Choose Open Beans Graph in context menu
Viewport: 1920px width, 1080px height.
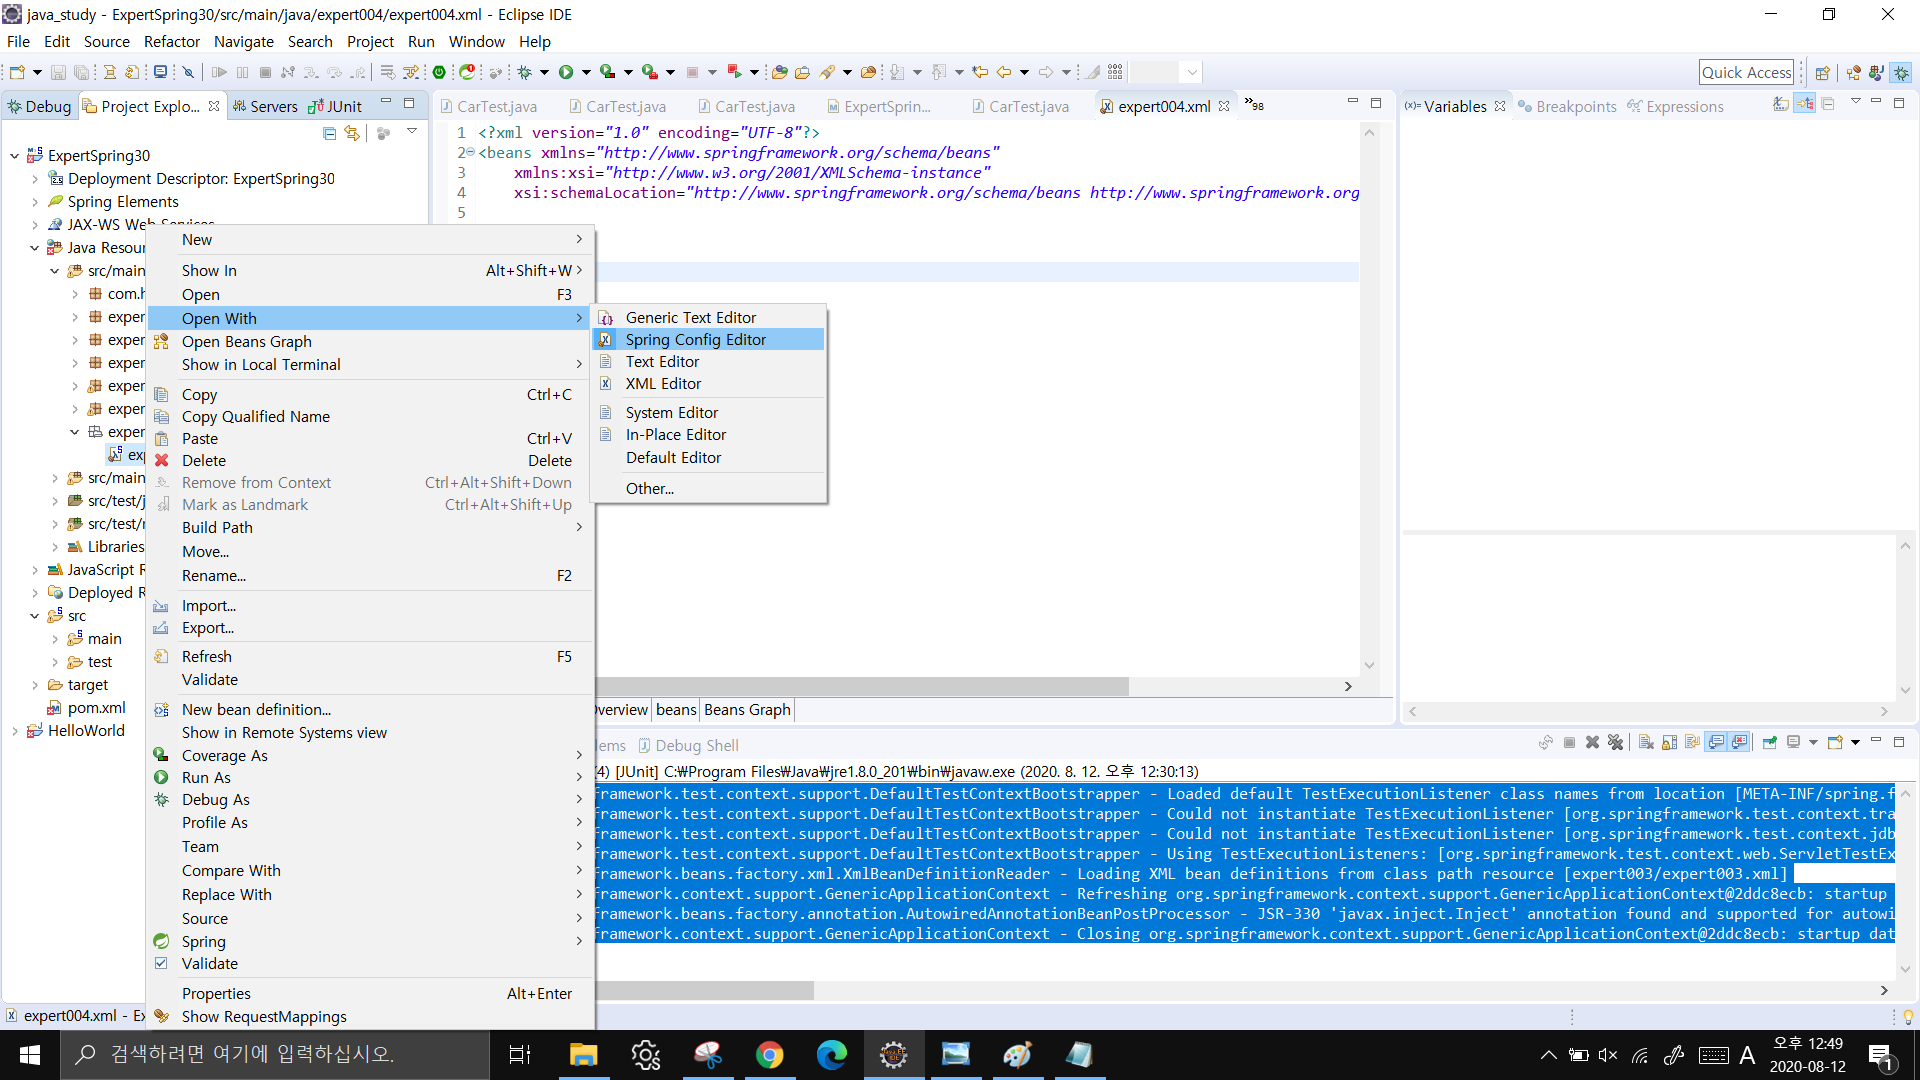(246, 342)
